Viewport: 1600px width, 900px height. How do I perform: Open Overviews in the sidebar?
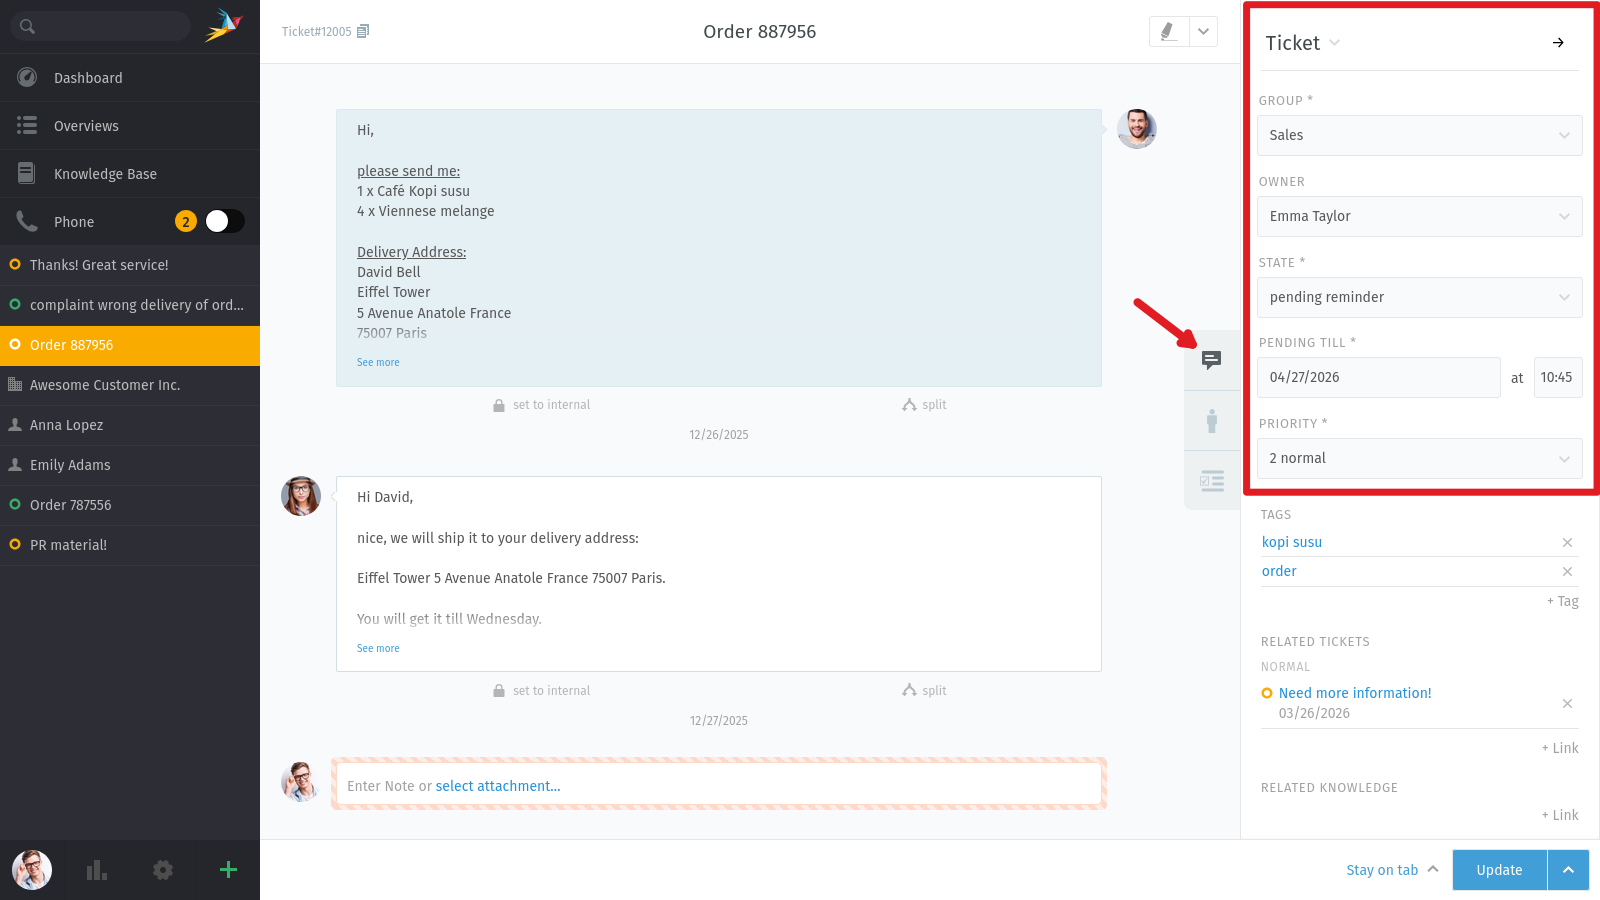tap(130, 126)
